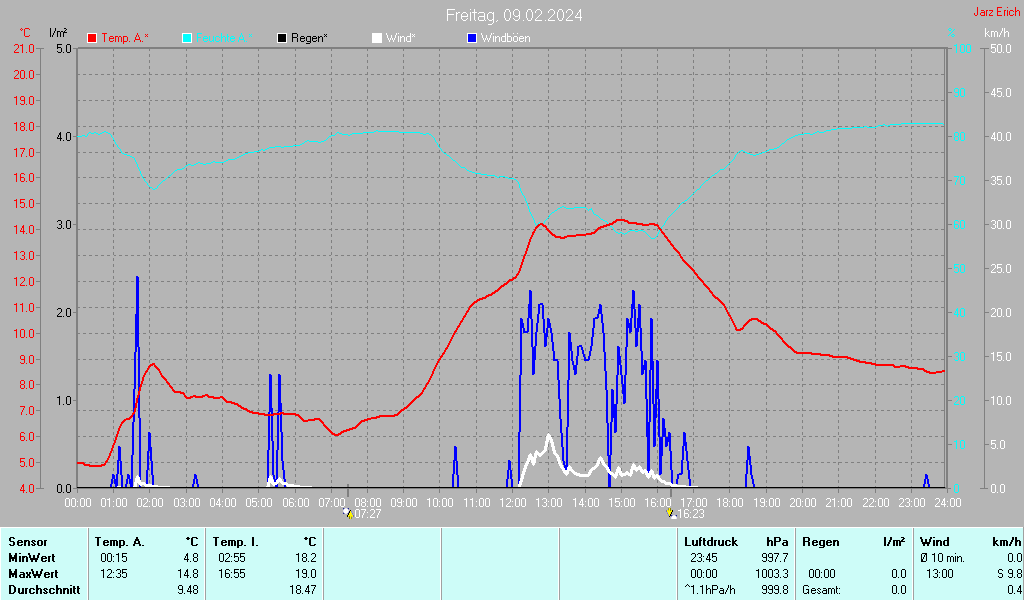
Task: Click the red Temp. A. legend swatch
Action: pos(93,38)
